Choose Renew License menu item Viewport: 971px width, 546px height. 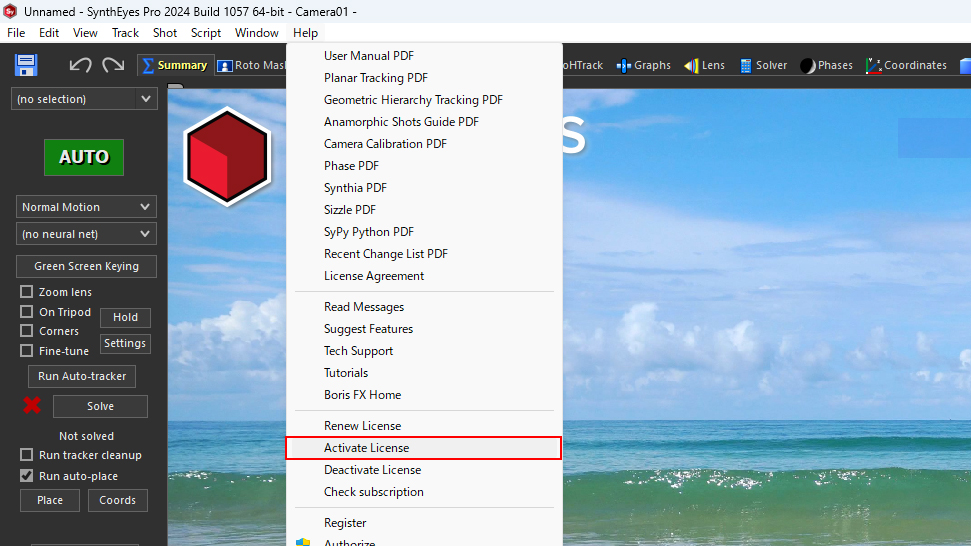tap(424, 426)
